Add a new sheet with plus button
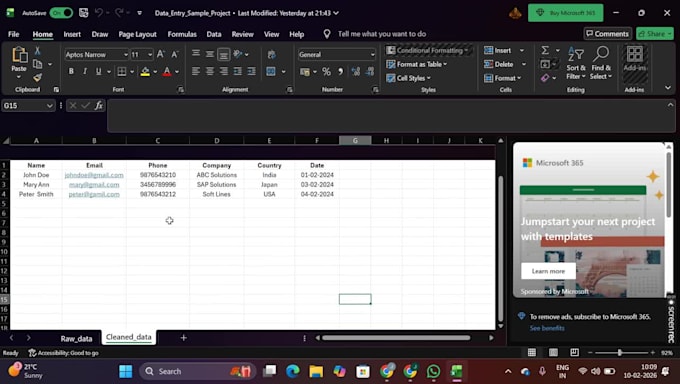The height and width of the screenshot is (384, 680). (183, 338)
